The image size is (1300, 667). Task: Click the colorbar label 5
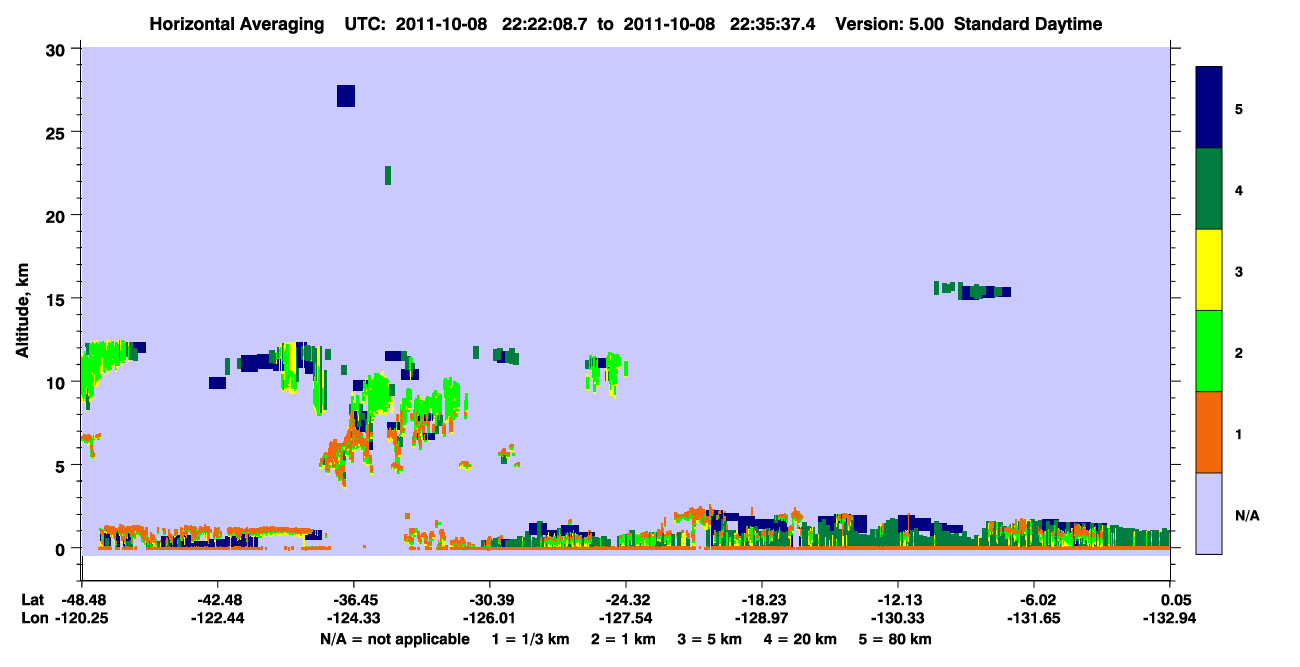pos(1239,108)
